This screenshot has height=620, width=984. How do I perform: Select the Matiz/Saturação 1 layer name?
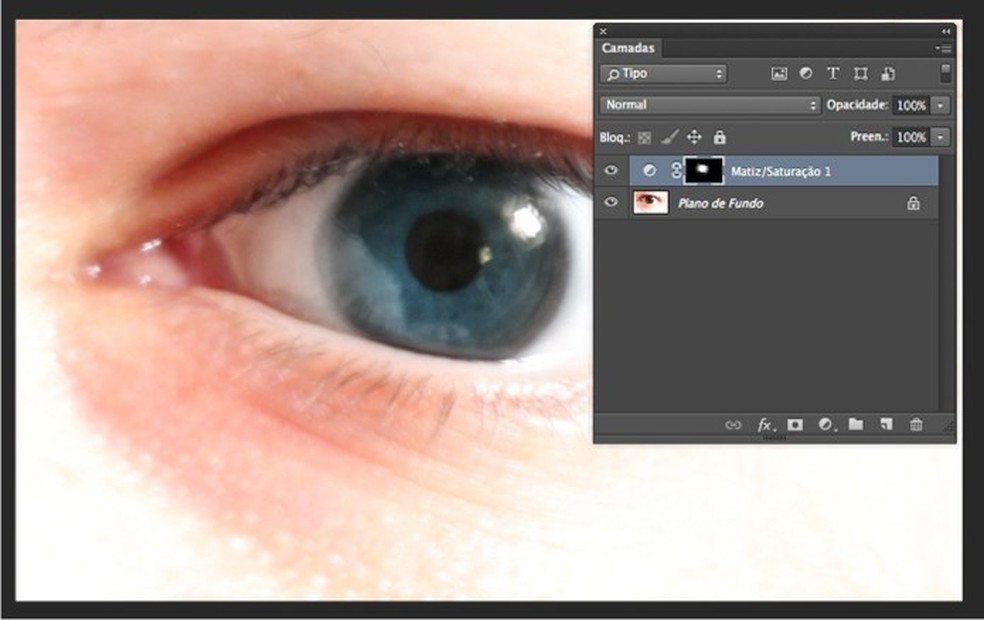tap(781, 171)
